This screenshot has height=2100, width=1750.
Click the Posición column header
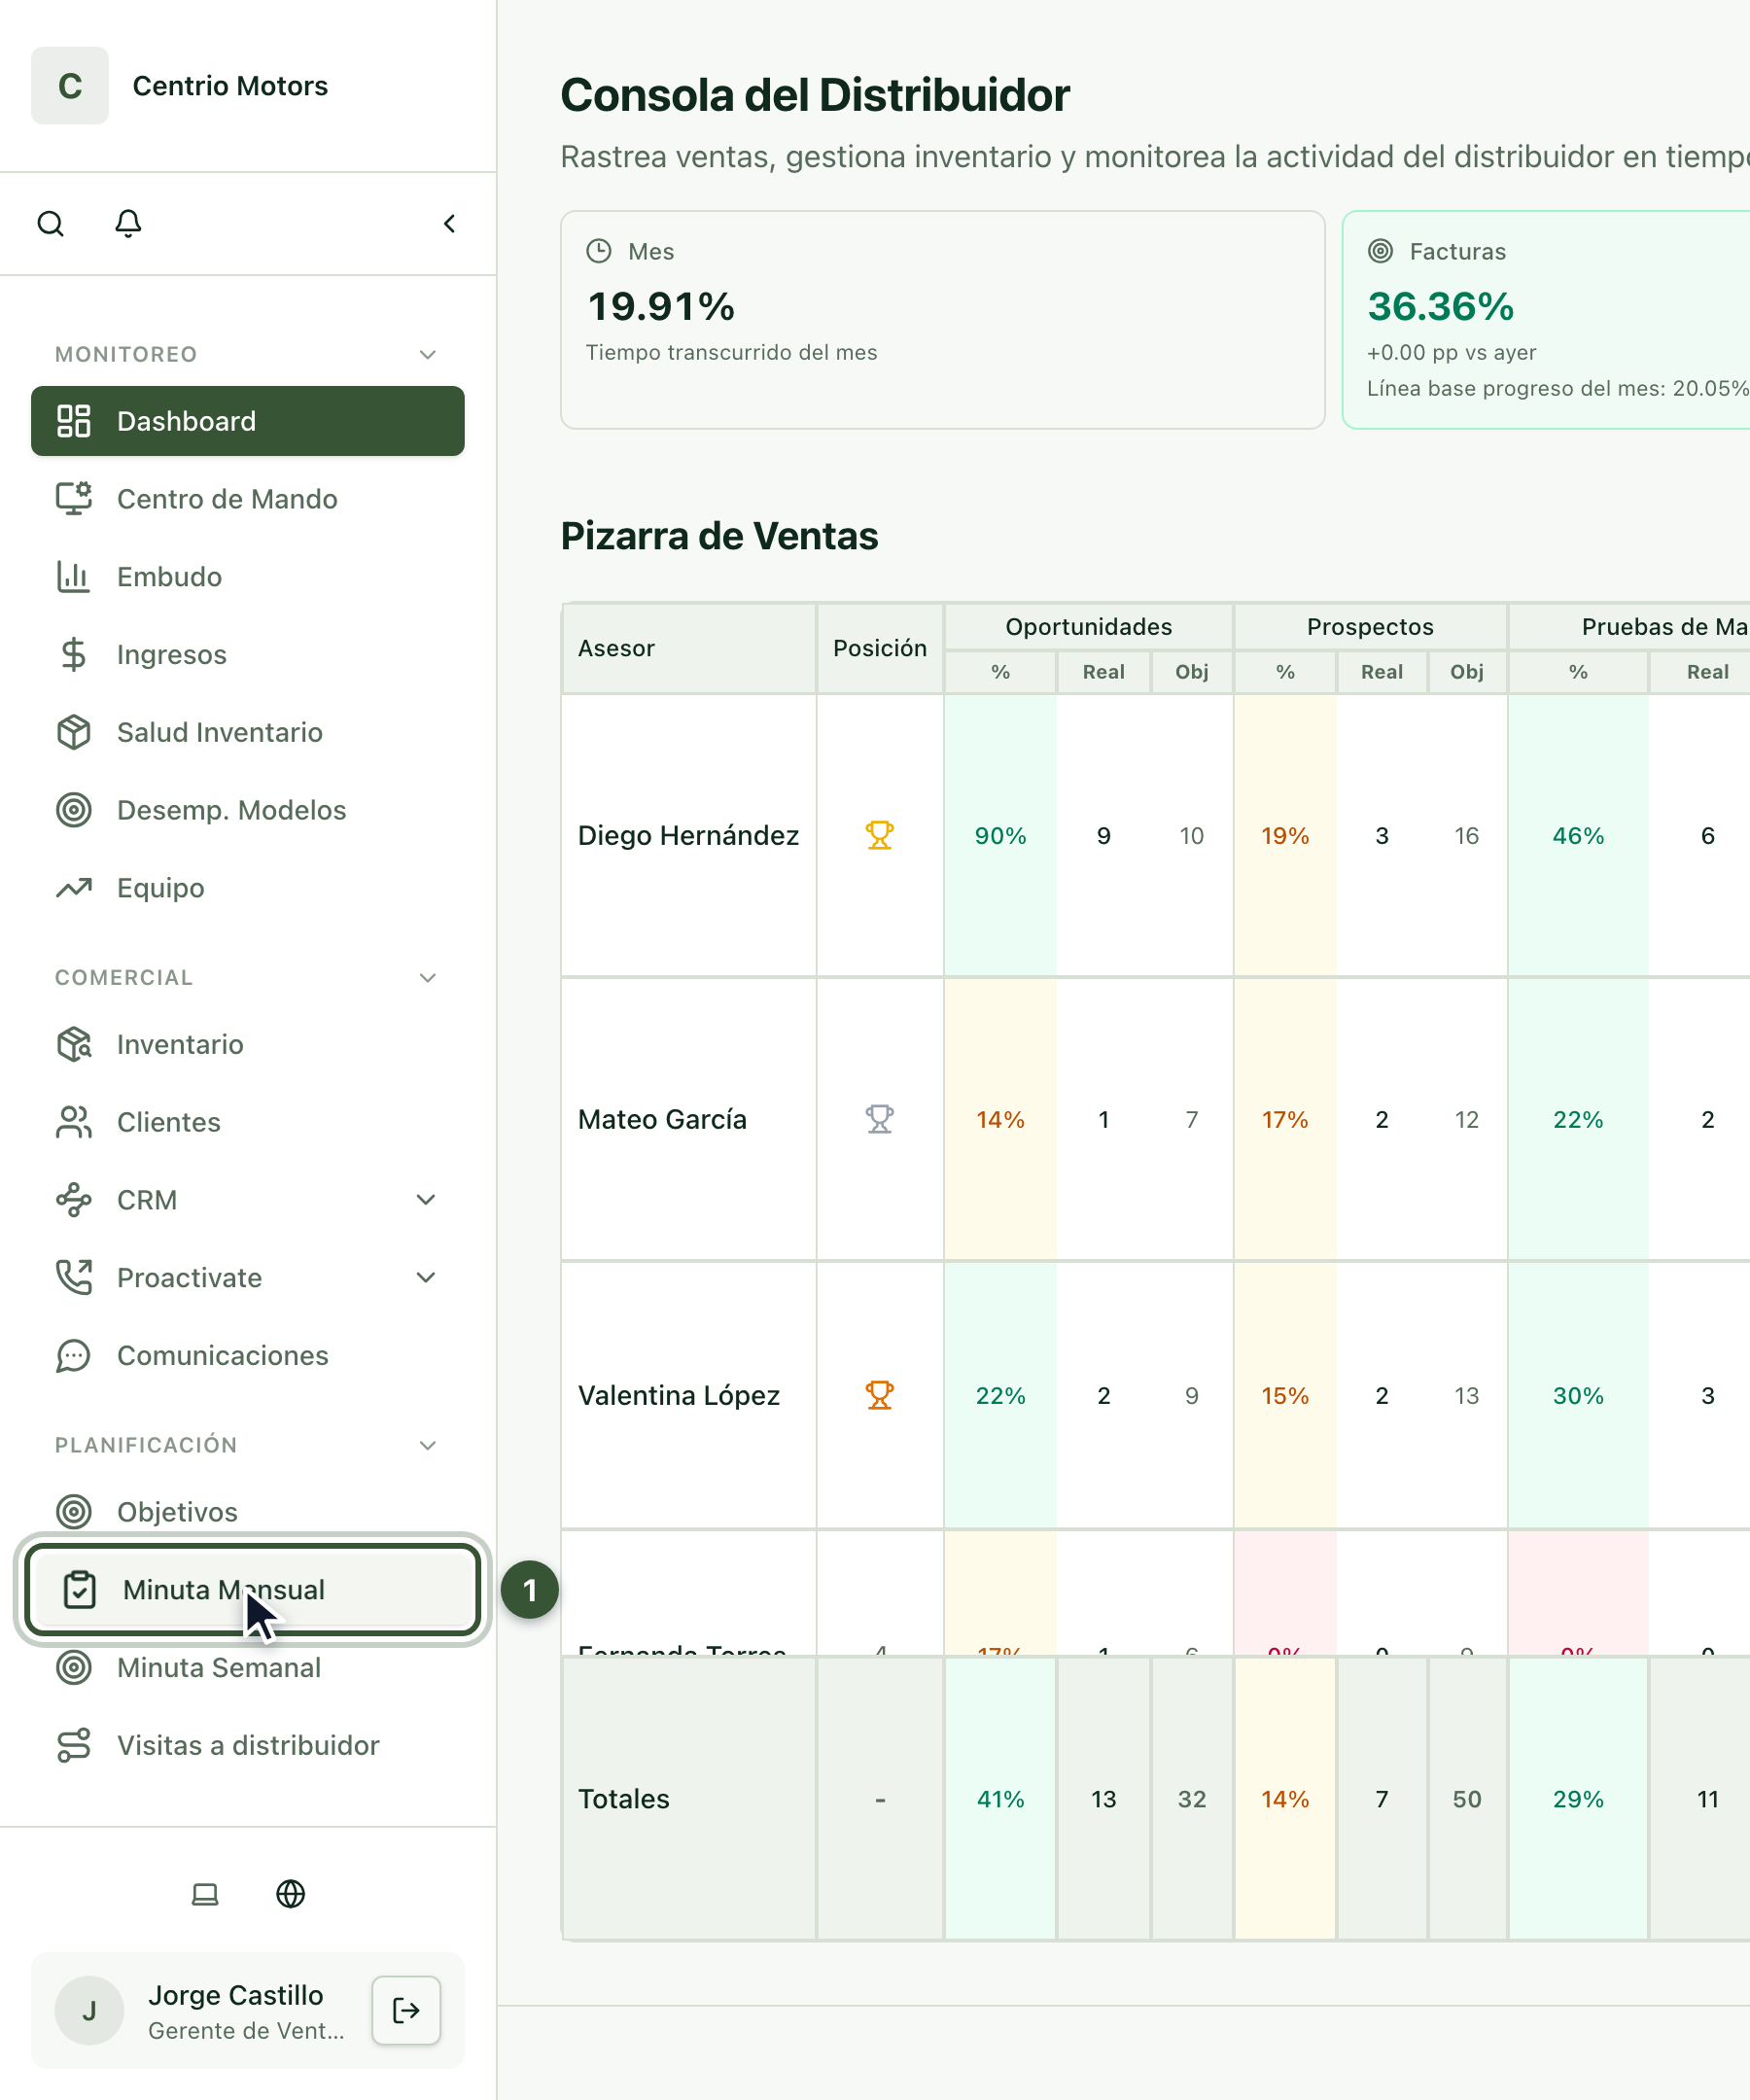pos(880,648)
